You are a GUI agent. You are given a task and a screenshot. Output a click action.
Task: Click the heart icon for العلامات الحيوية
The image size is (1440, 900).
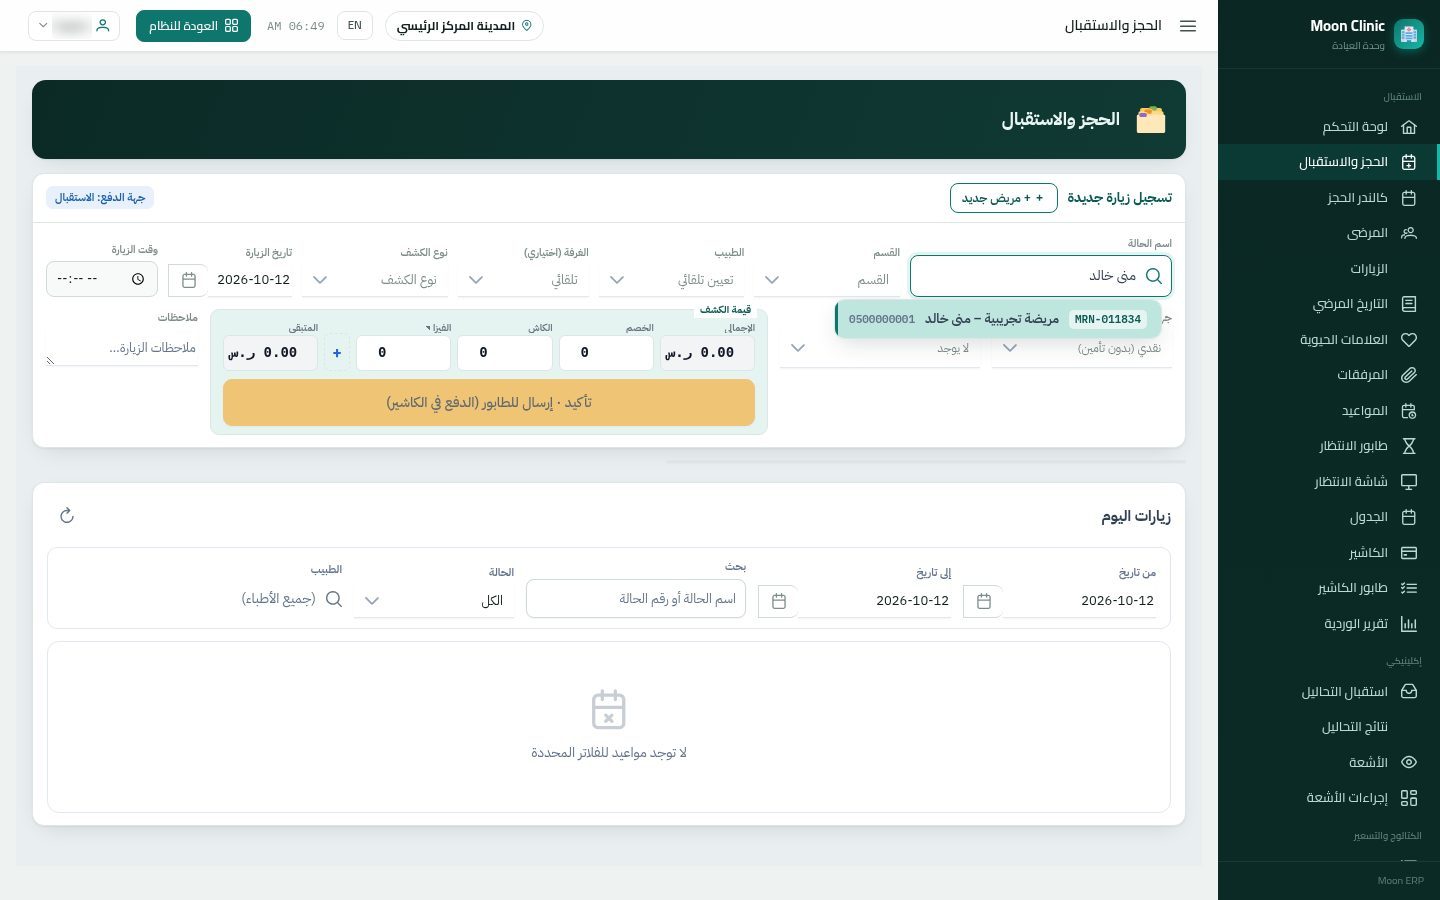(x=1409, y=340)
